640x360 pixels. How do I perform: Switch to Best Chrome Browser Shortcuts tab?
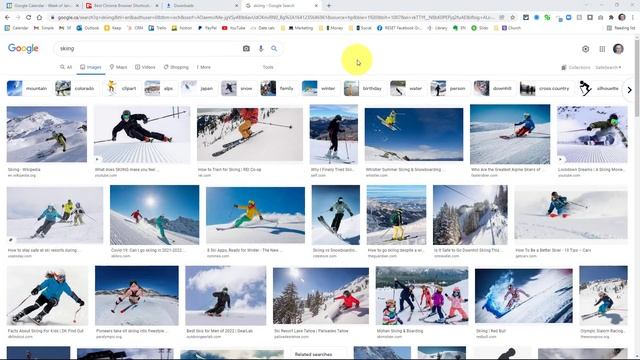(121, 6)
